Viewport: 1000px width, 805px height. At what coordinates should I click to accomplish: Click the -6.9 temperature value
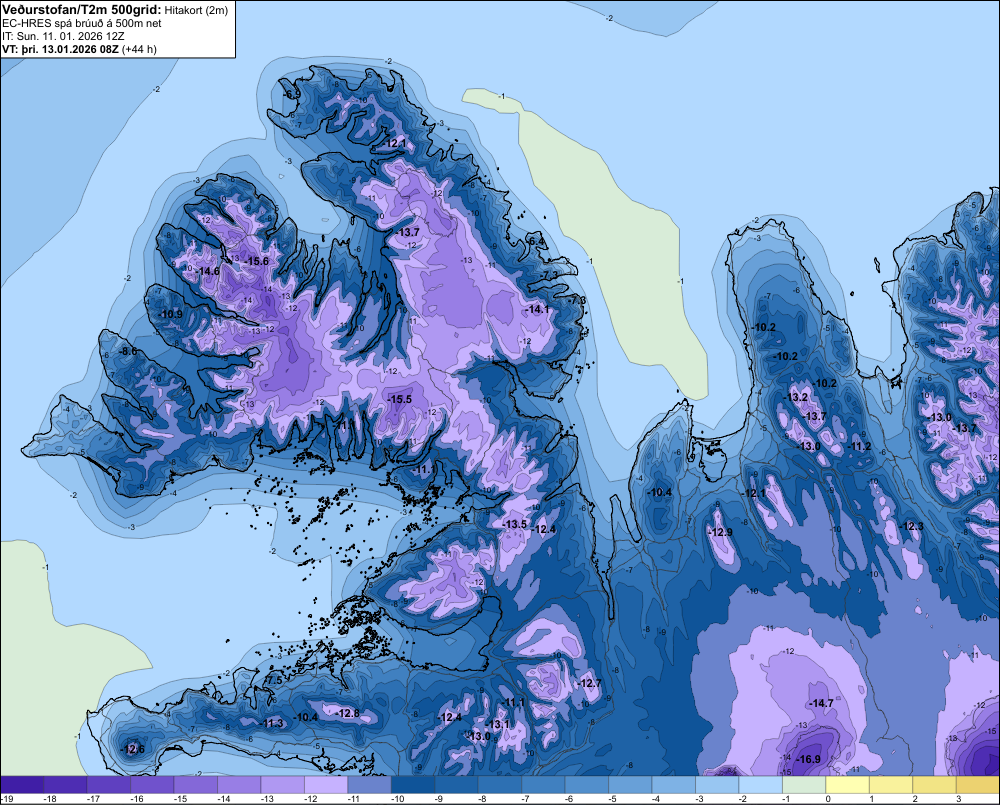tap(291, 94)
